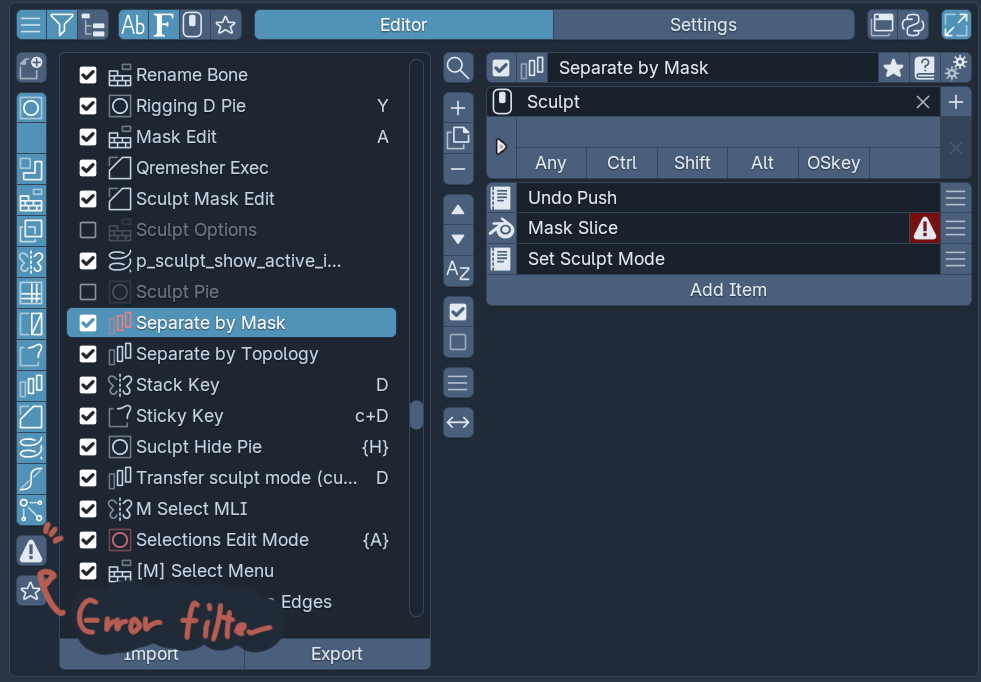Viewport: 981px width, 682px height.
Task: Sort menus alphabetically with AZ icon
Action: click(x=458, y=270)
